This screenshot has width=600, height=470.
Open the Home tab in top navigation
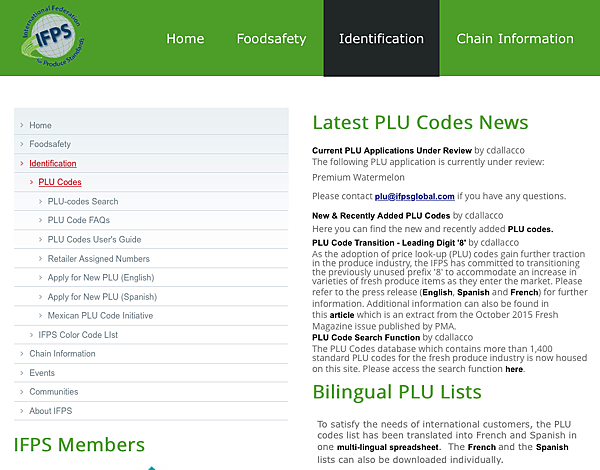[x=185, y=39]
